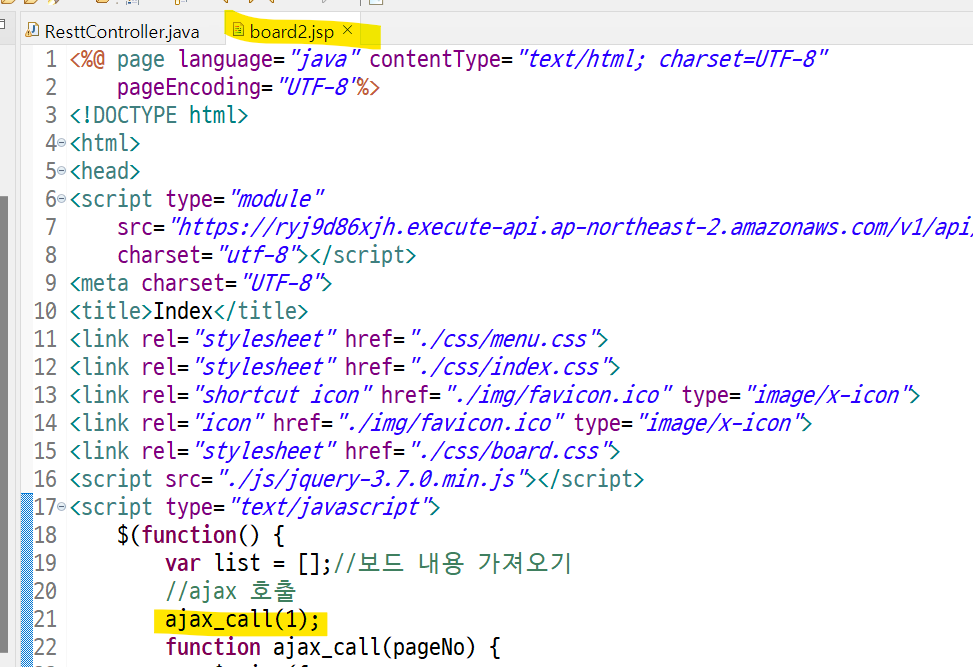
Task: Click the "text/html; charset=UTF-8" contentType value
Action: point(673,59)
